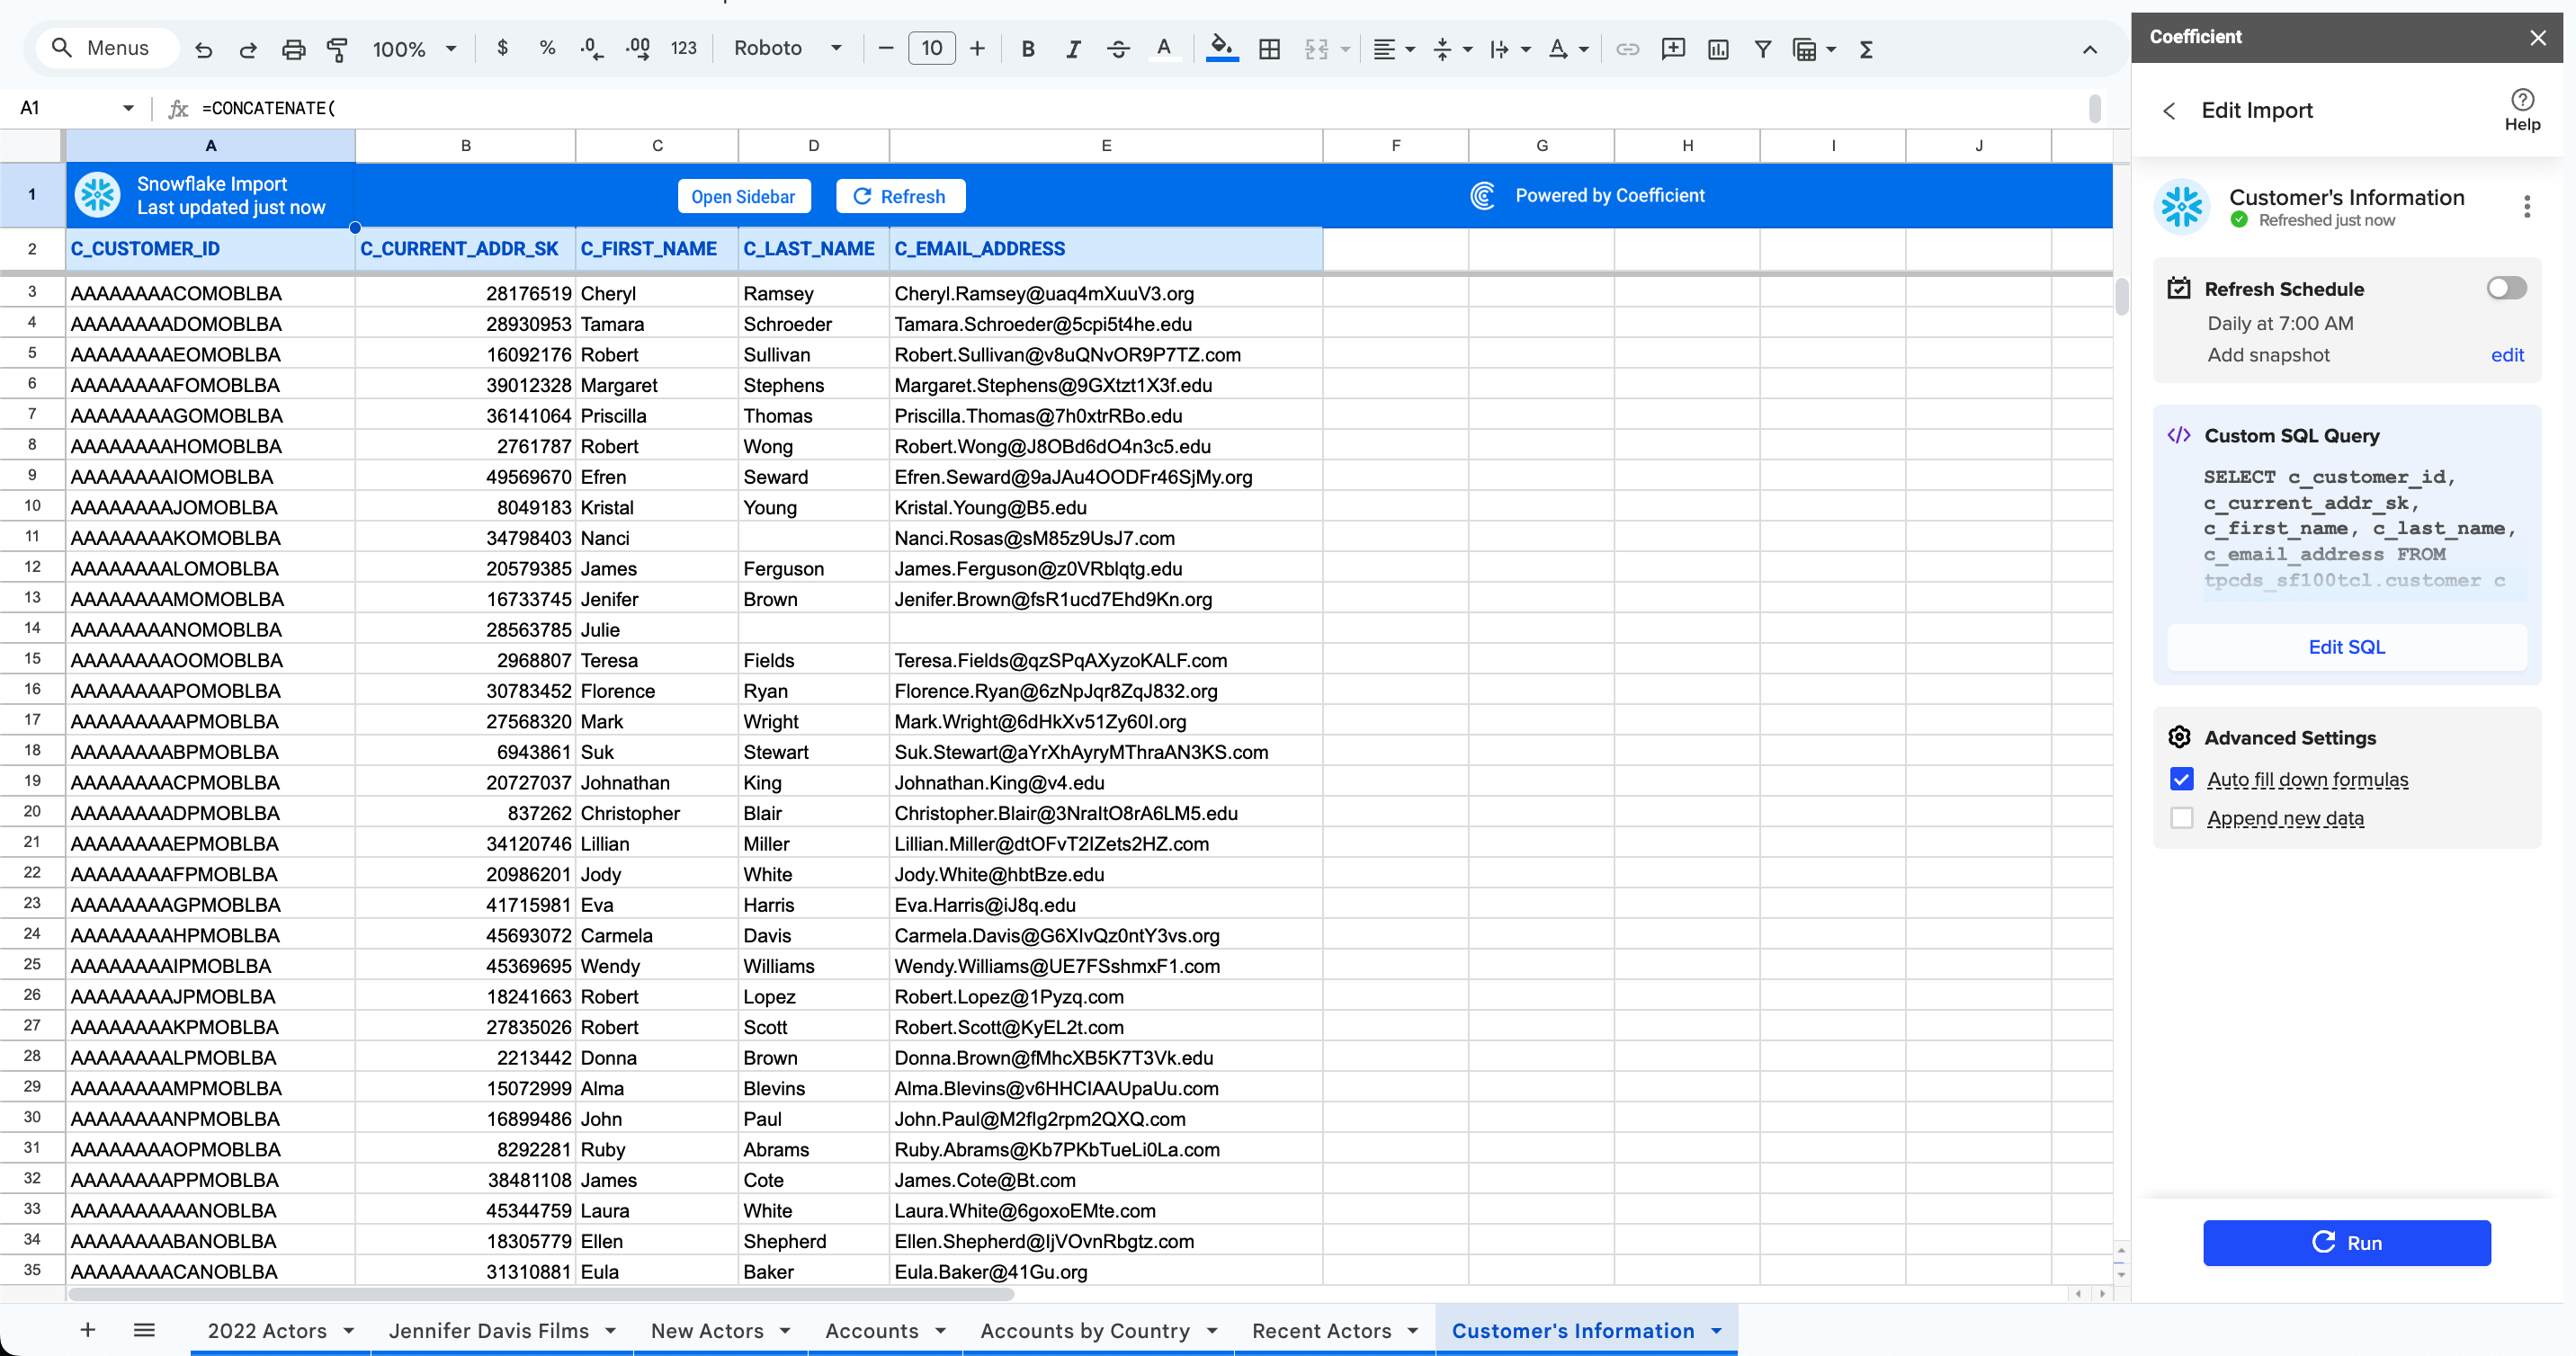Select the Recent Actors sheet tab

point(1323,1330)
